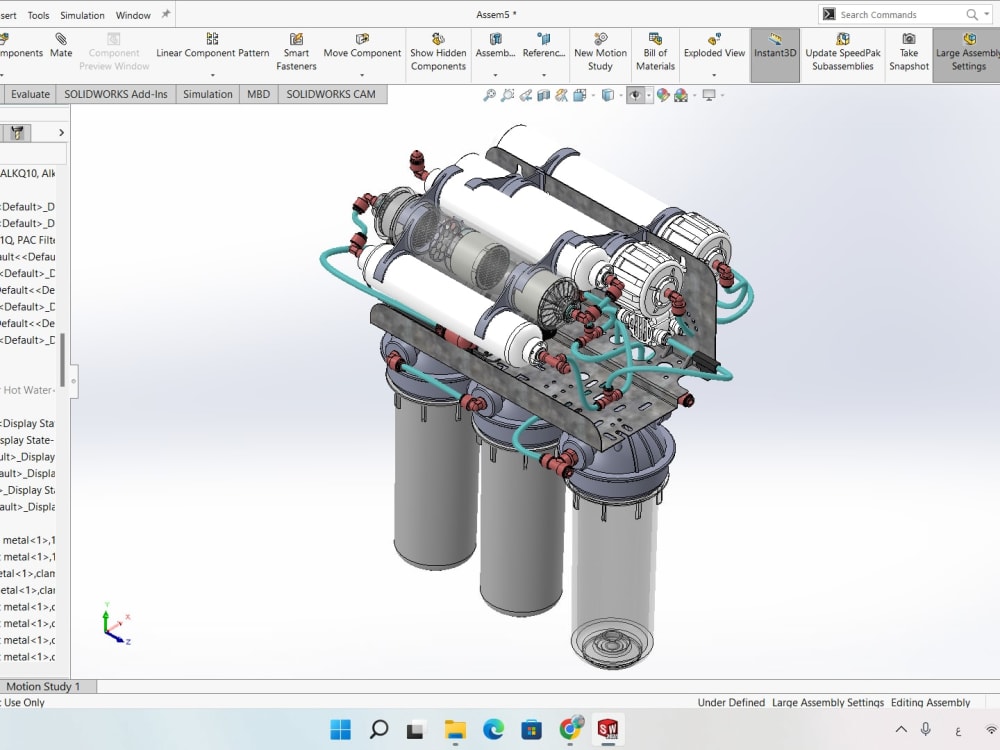Open the Simulation menu
The image size is (1000, 750).
(82, 15)
